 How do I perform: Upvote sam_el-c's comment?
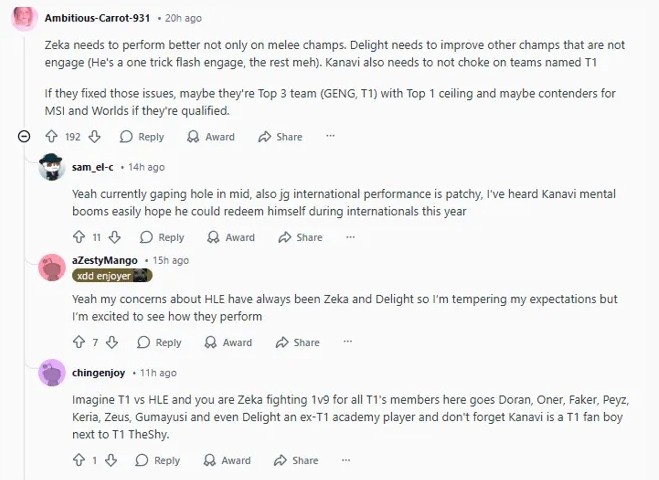[80, 237]
